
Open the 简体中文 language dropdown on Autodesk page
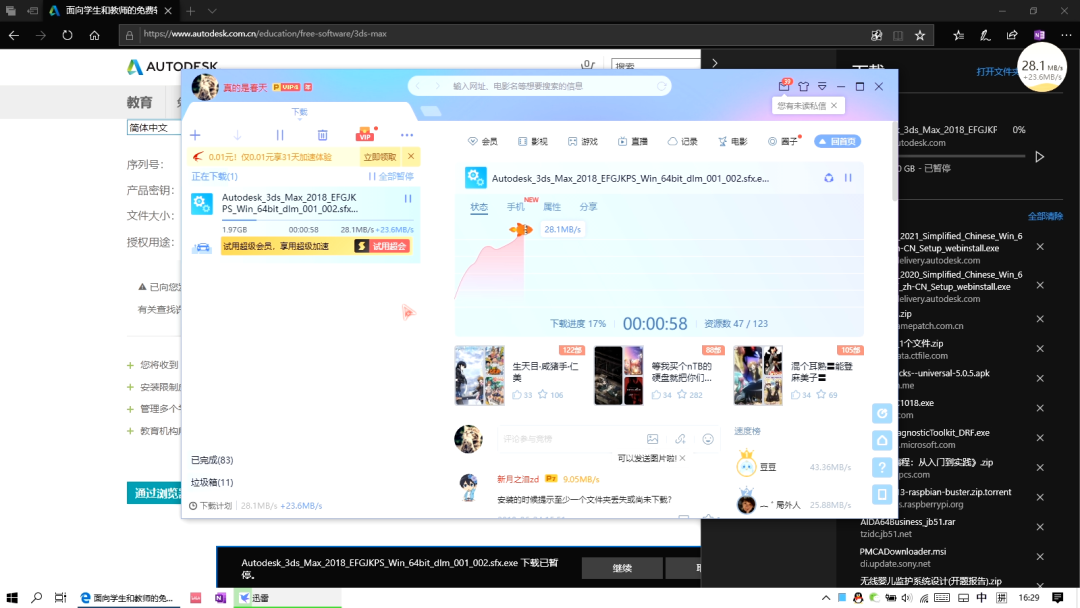point(153,127)
